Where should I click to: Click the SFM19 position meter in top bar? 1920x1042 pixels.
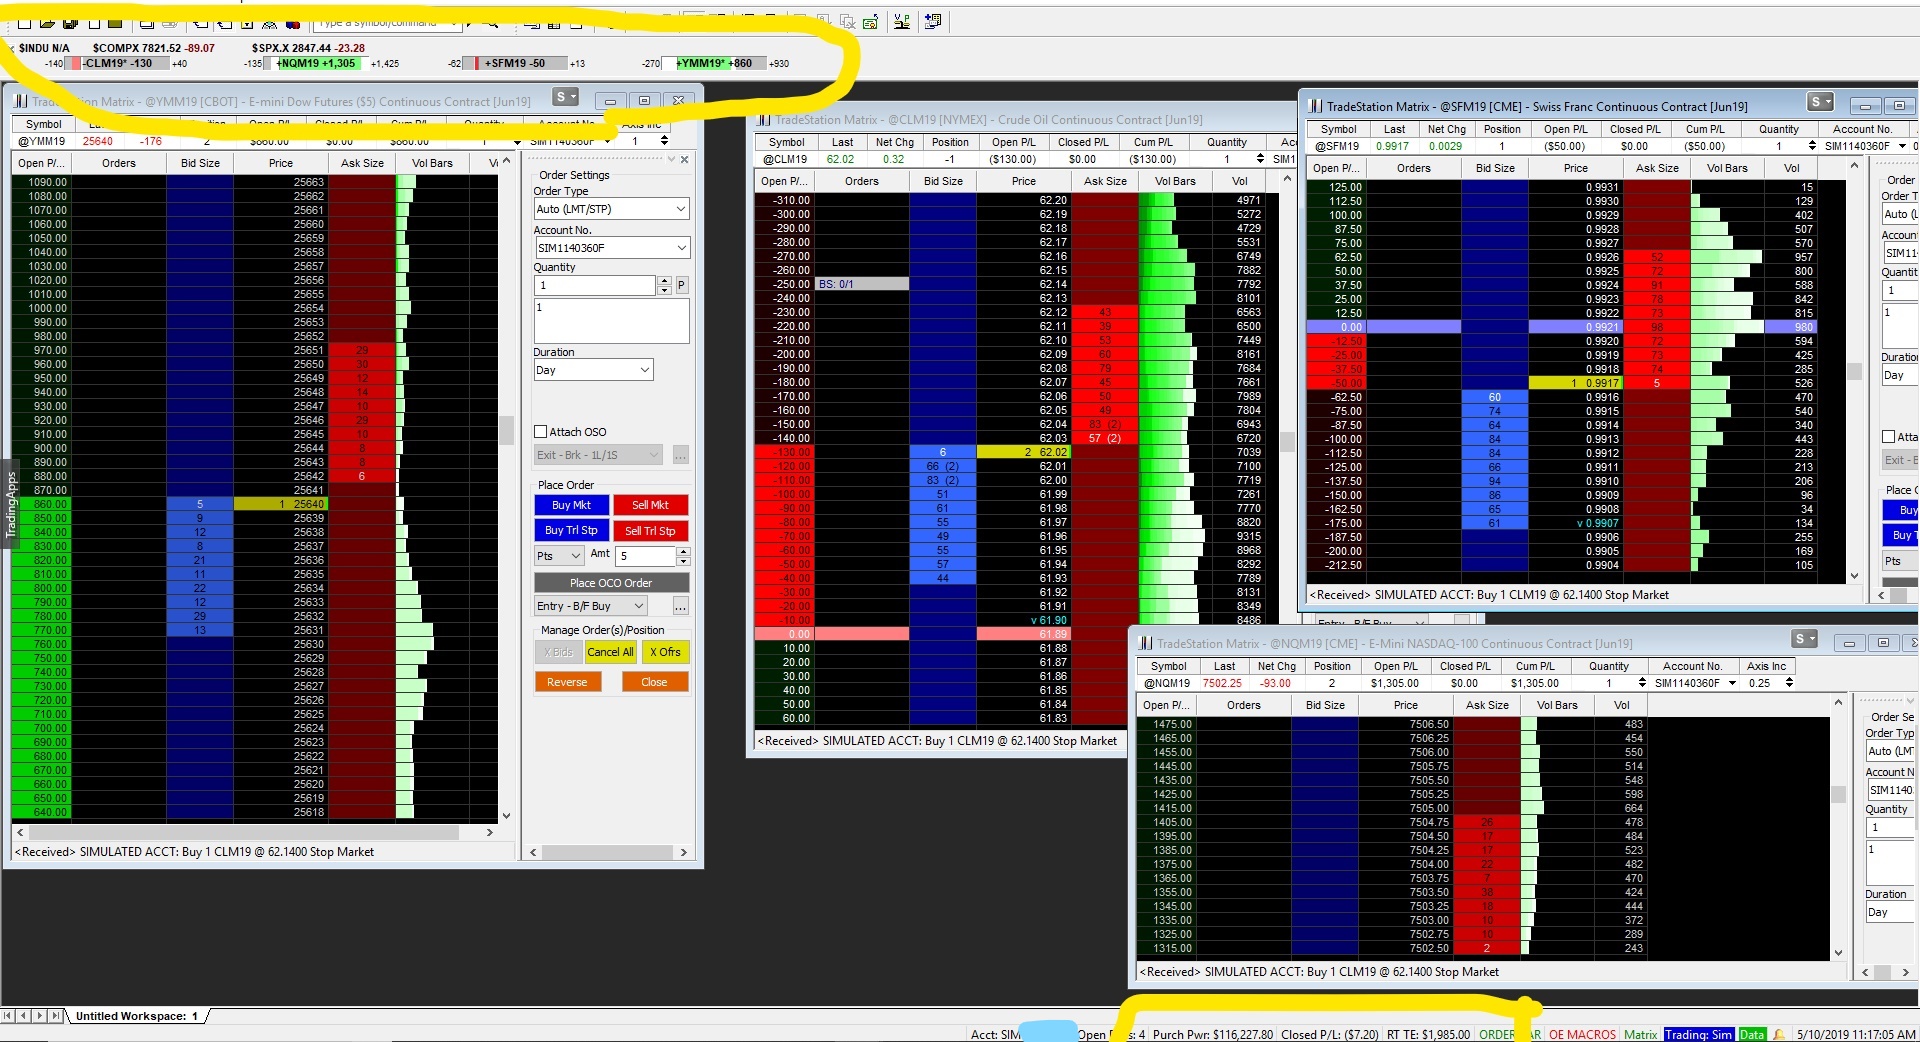point(515,63)
